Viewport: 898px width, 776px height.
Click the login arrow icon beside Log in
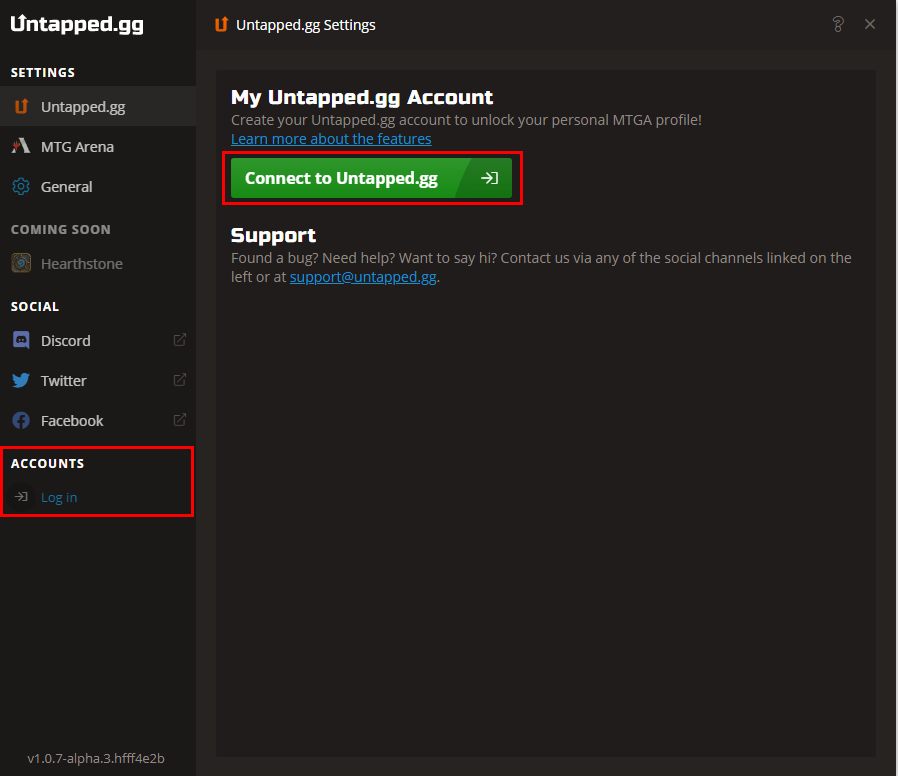(x=21, y=497)
